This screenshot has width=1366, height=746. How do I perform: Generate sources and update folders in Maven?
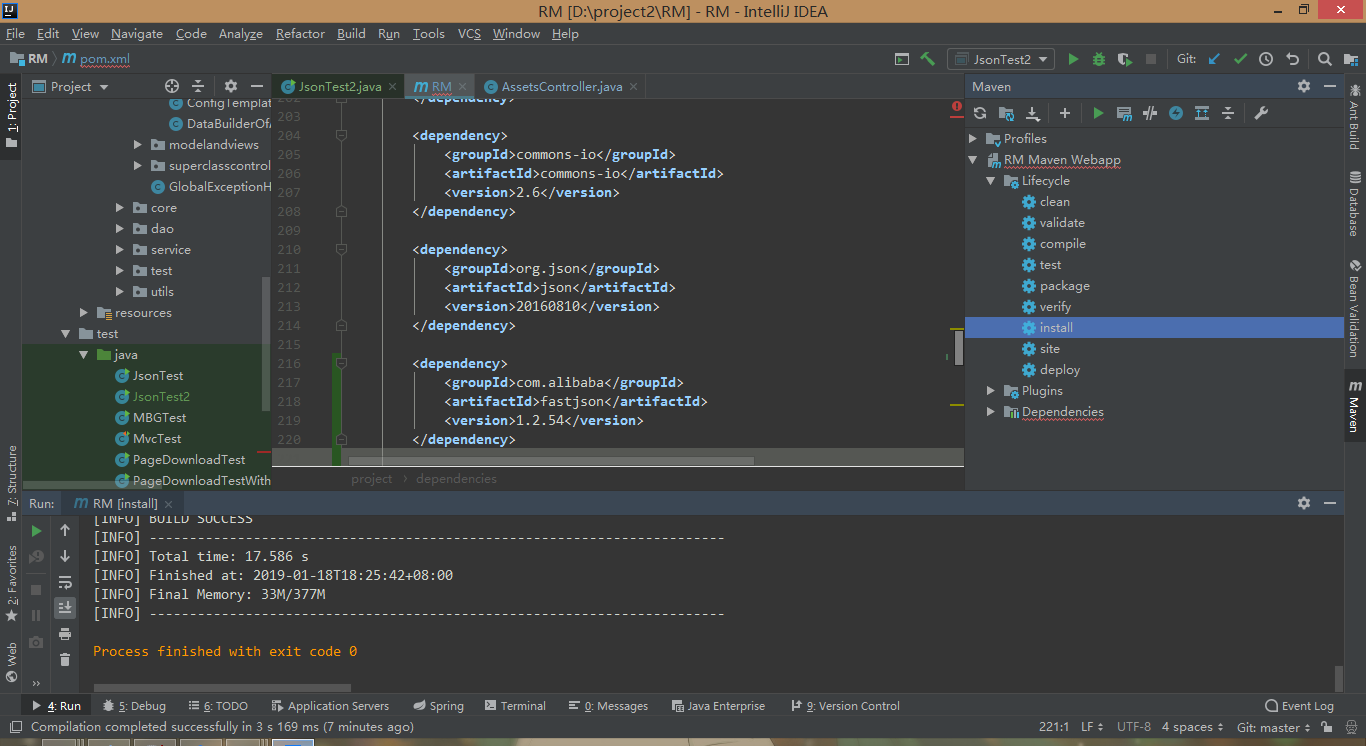1007,113
